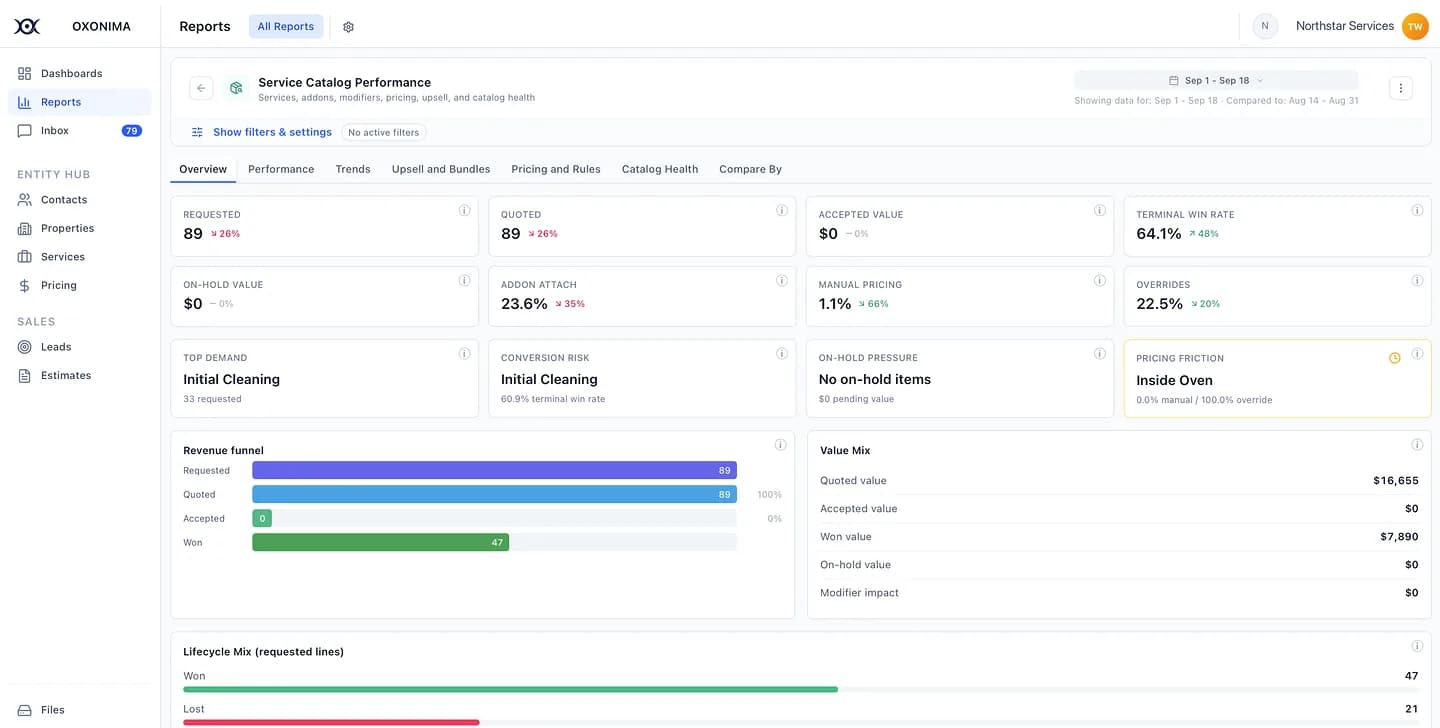
Task: Open the Catalog Health tab
Action: click(x=660, y=169)
